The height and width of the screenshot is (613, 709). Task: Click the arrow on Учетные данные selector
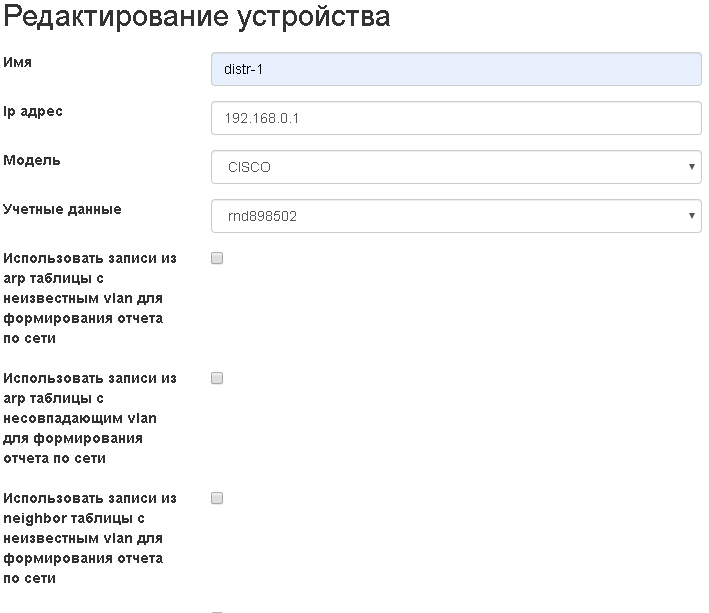click(692, 216)
